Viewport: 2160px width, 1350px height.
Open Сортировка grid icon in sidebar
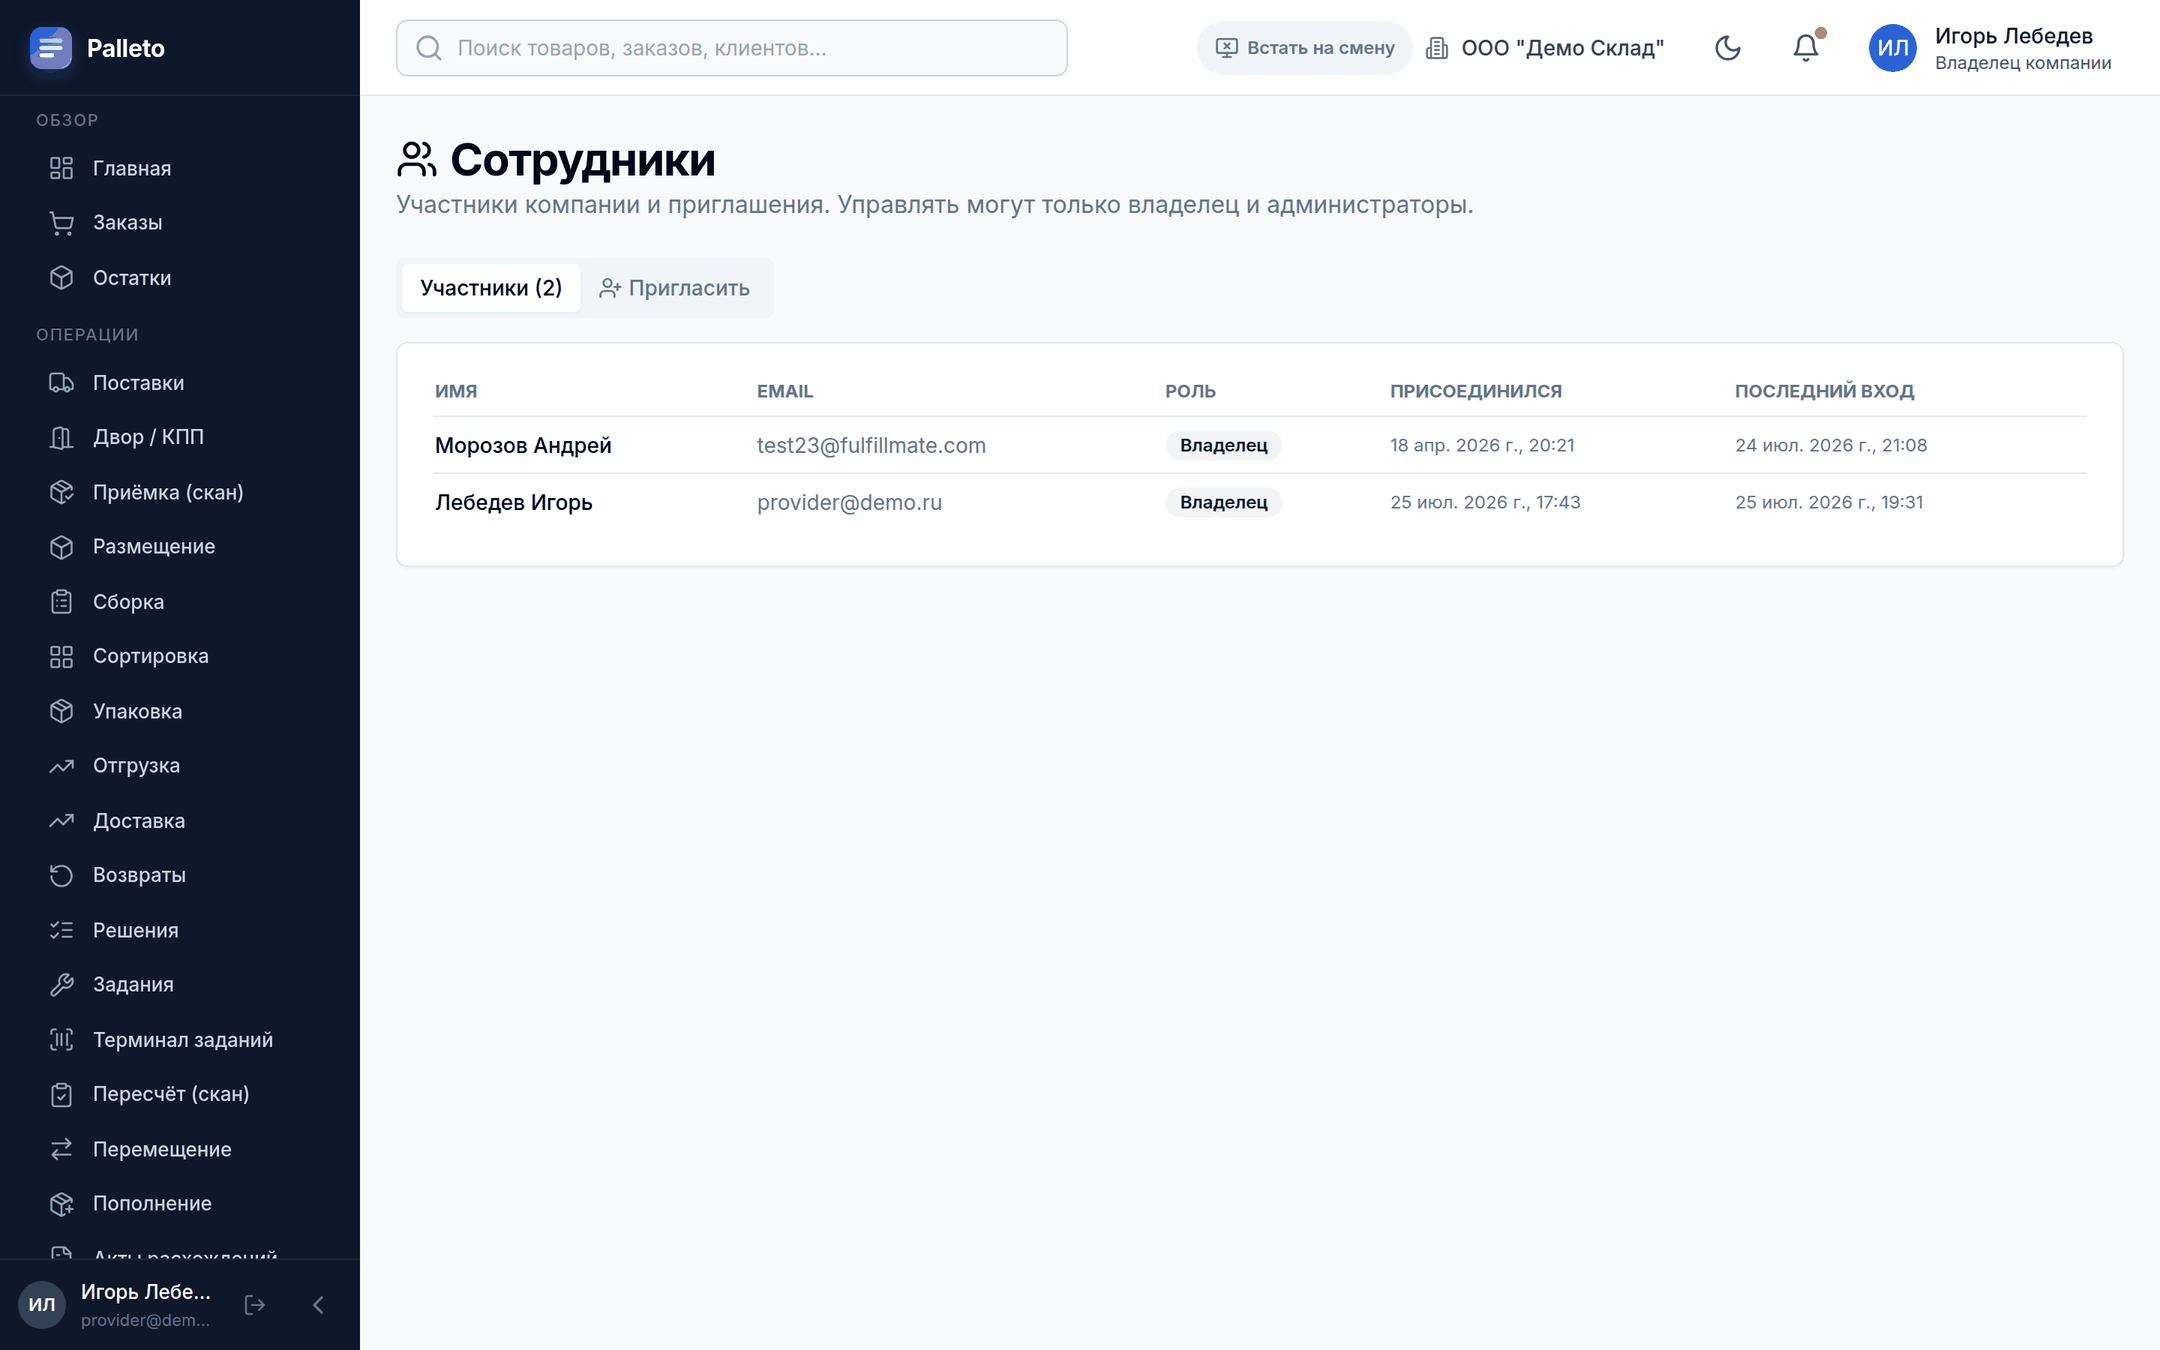pyautogui.click(x=62, y=656)
